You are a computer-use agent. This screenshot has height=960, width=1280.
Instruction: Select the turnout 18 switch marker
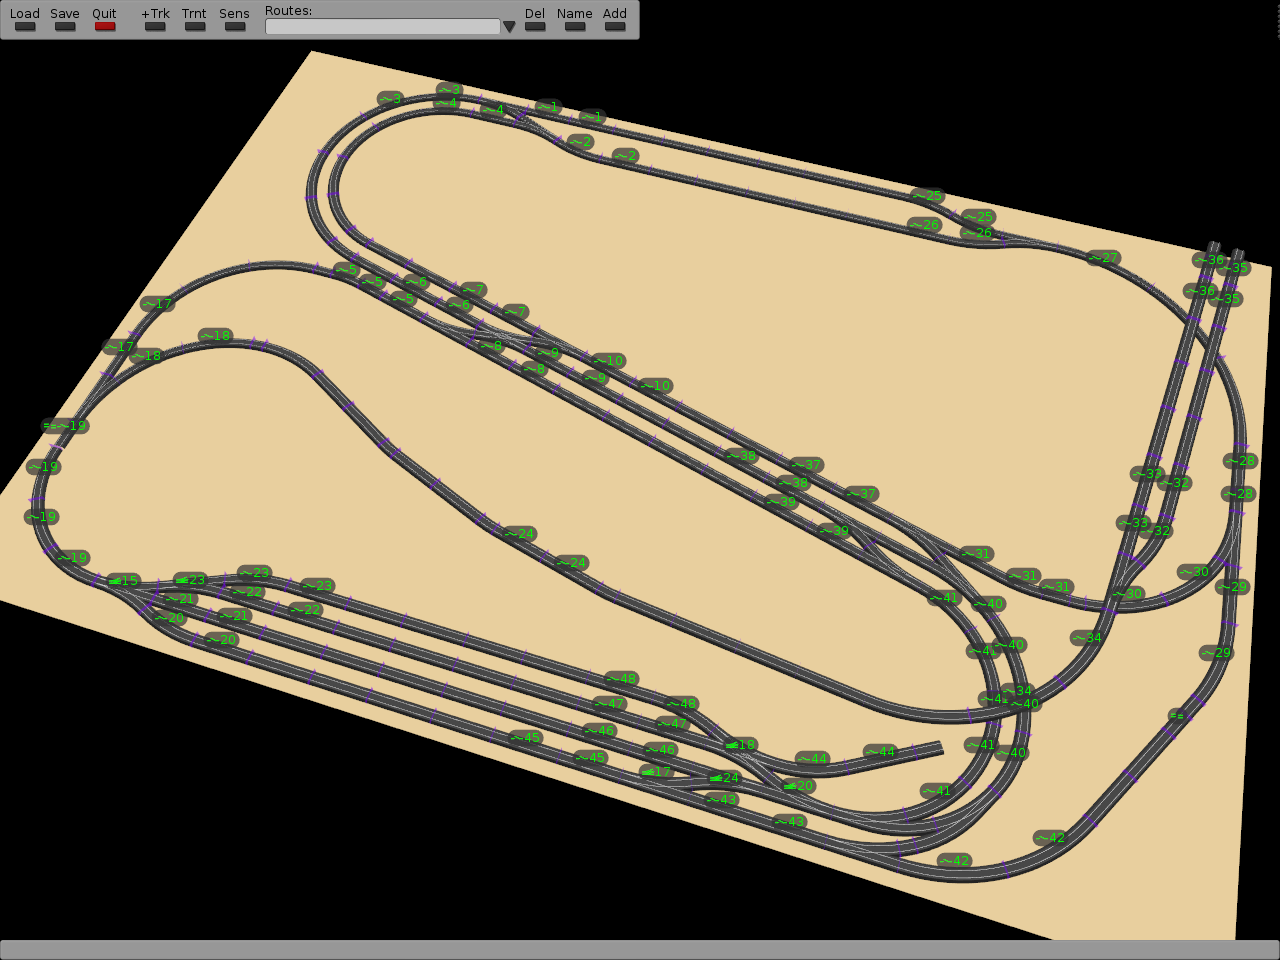[x=740, y=744]
